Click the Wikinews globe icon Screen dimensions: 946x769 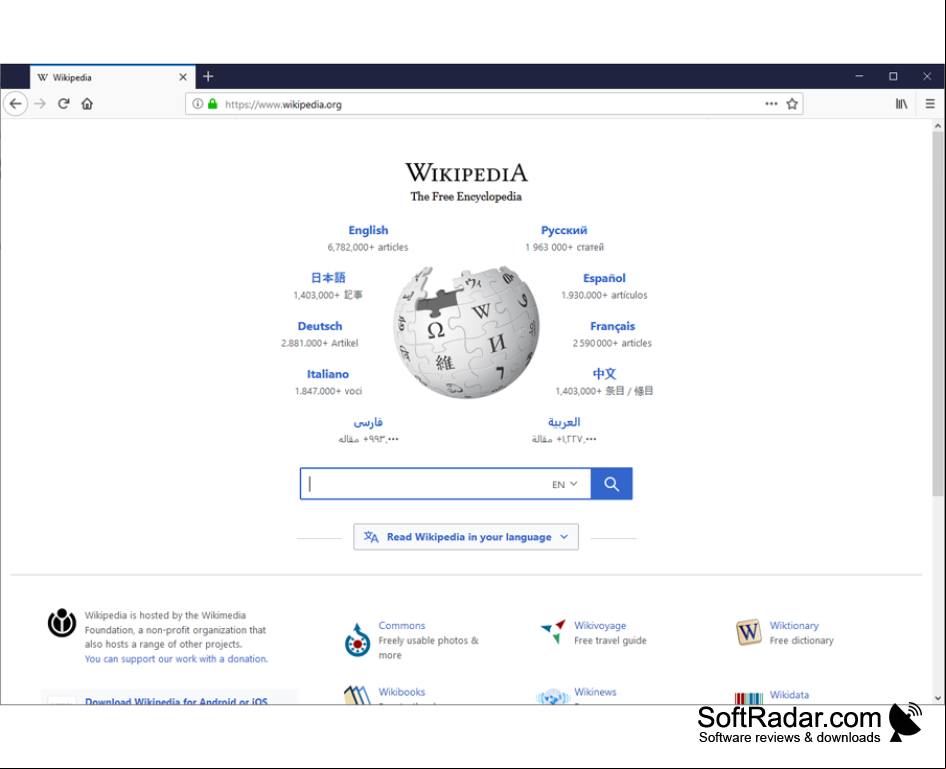pyautogui.click(x=553, y=697)
